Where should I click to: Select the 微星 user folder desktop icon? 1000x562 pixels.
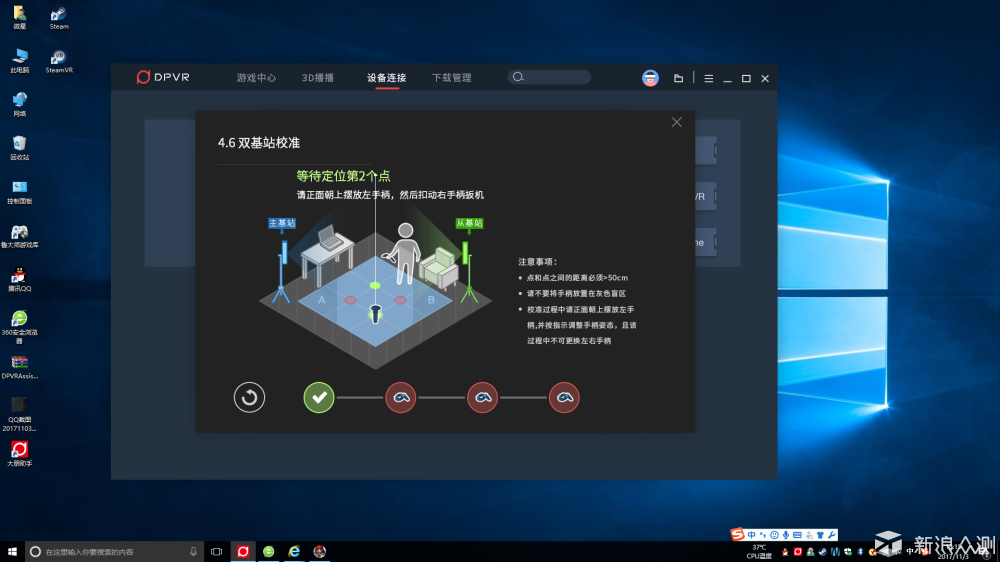pyautogui.click(x=20, y=18)
